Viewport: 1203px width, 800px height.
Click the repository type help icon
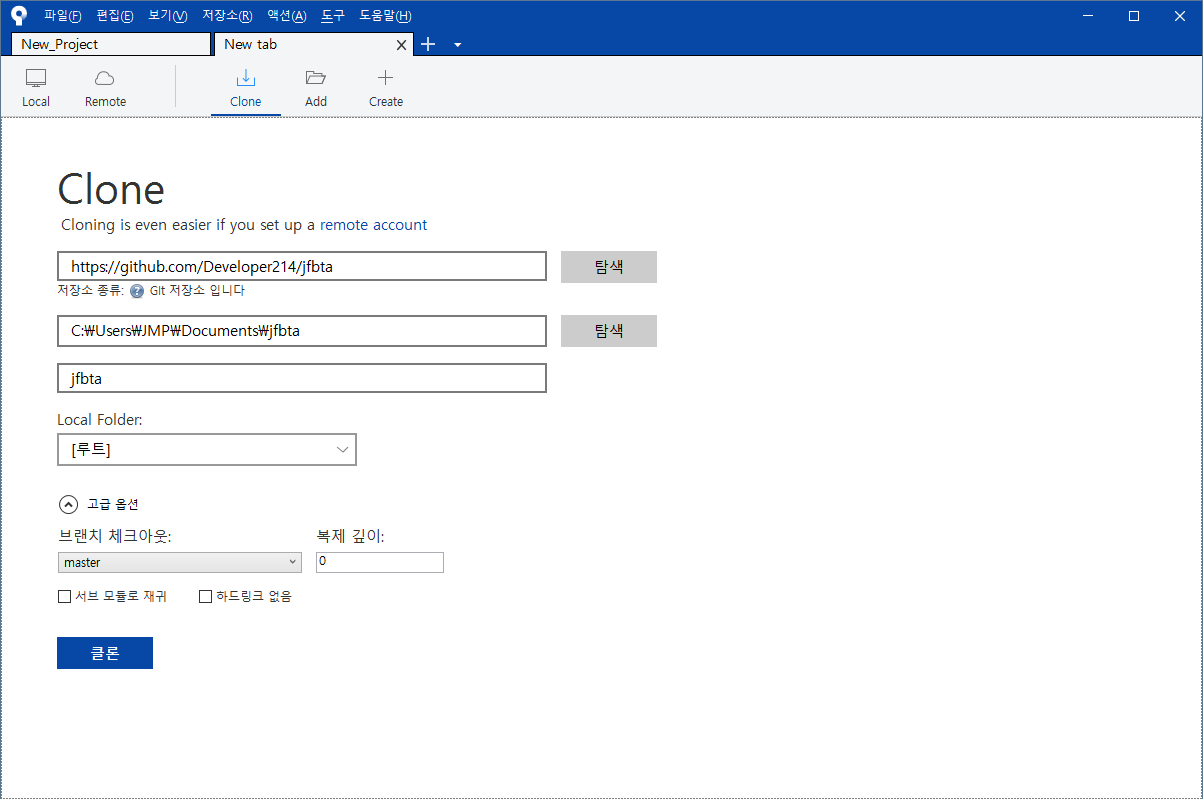click(137, 291)
